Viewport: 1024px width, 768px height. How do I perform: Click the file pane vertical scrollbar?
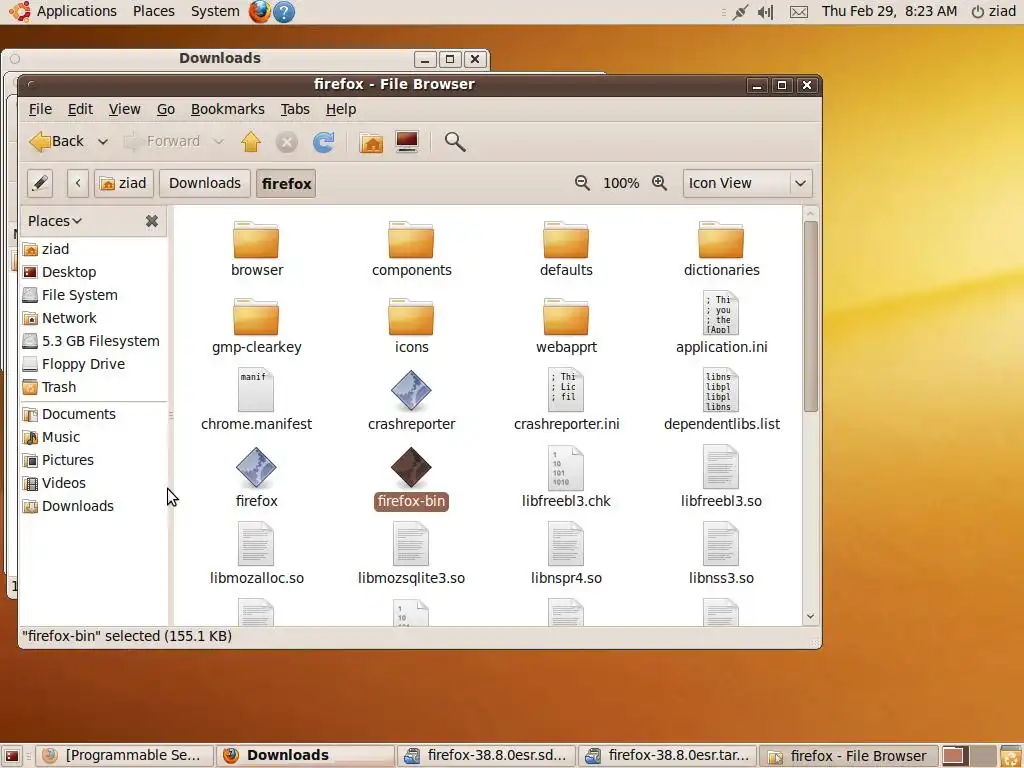(810, 317)
